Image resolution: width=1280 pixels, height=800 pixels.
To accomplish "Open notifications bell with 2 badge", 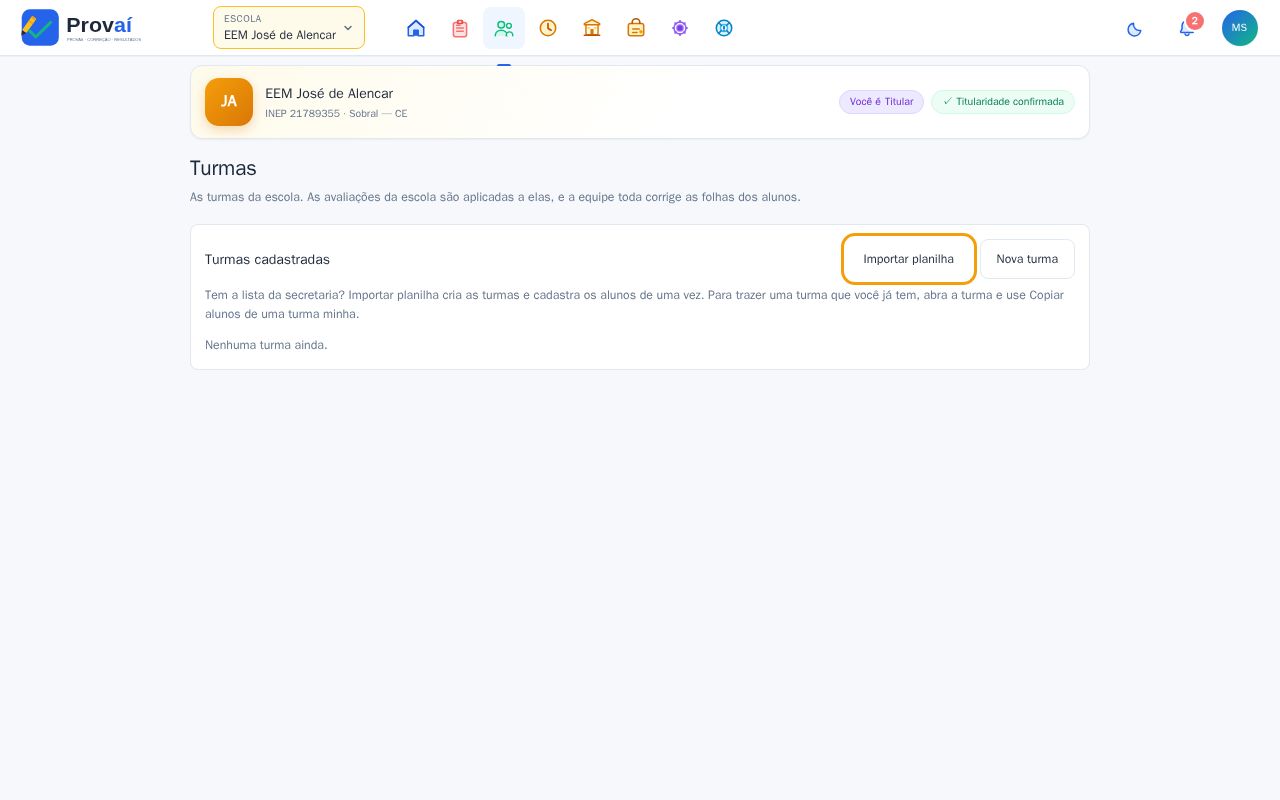I will pos(1187,28).
